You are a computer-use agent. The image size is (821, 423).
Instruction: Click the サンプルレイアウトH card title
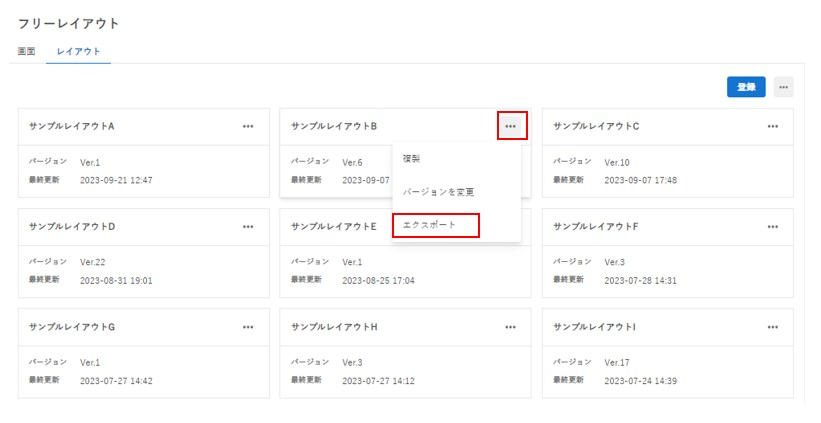pos(334,327)
